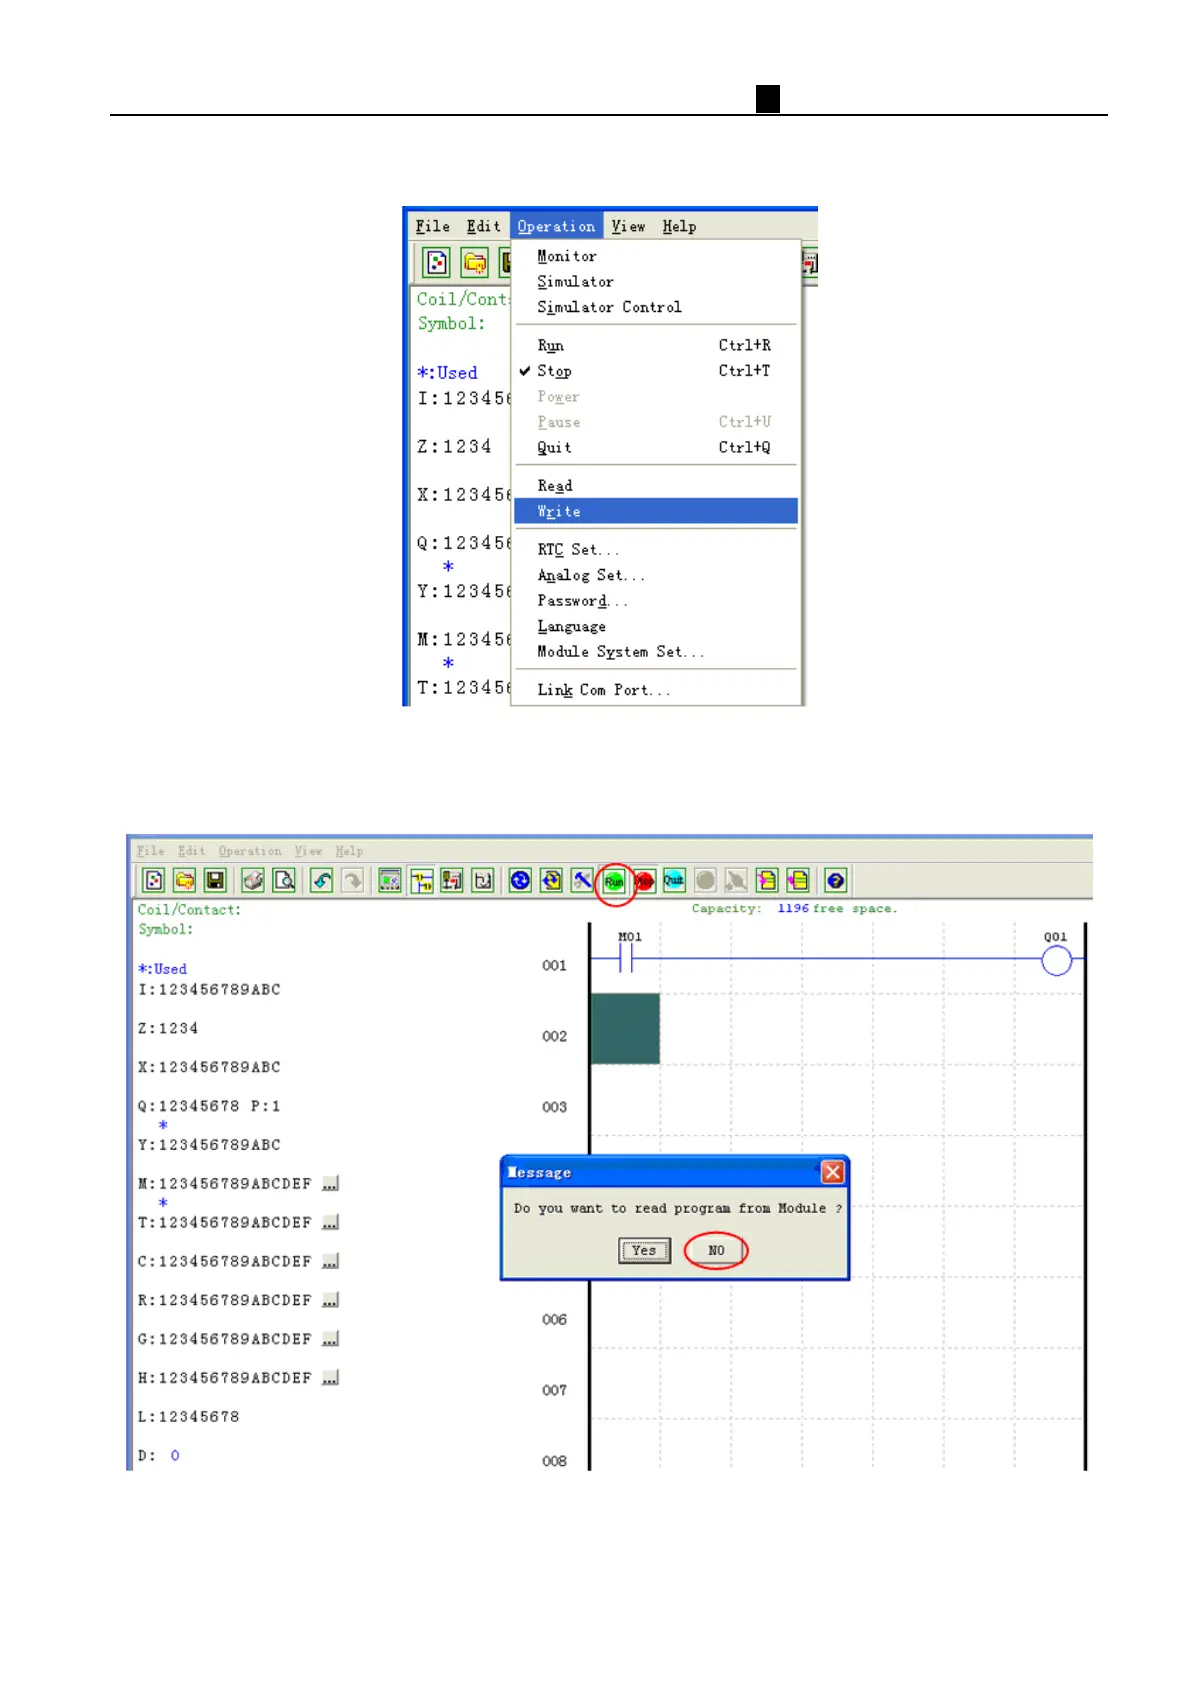Click Yes in the Message dialog

pyautogui.click(x=644, y=1251)
